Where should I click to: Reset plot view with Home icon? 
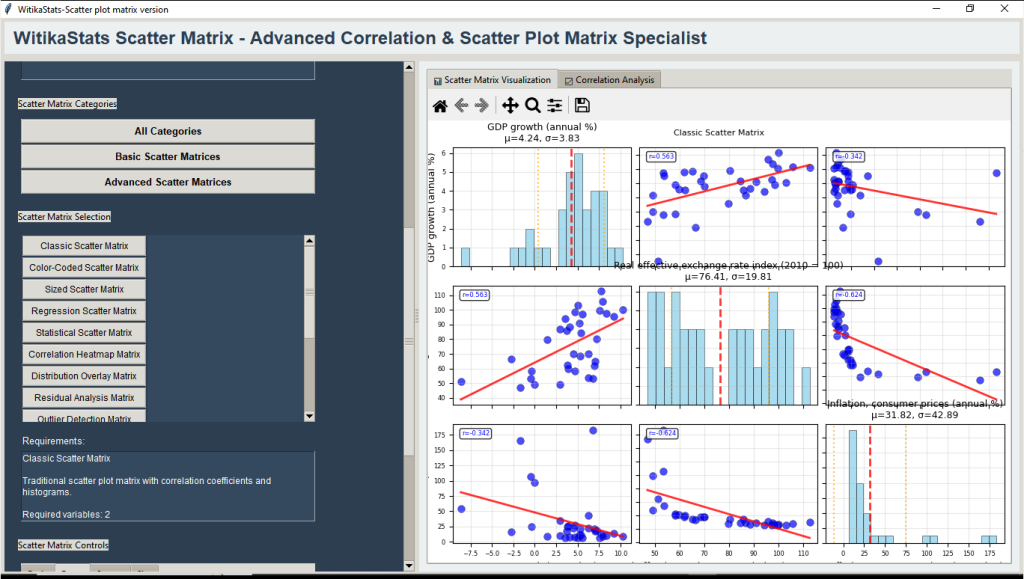(440, 106)
